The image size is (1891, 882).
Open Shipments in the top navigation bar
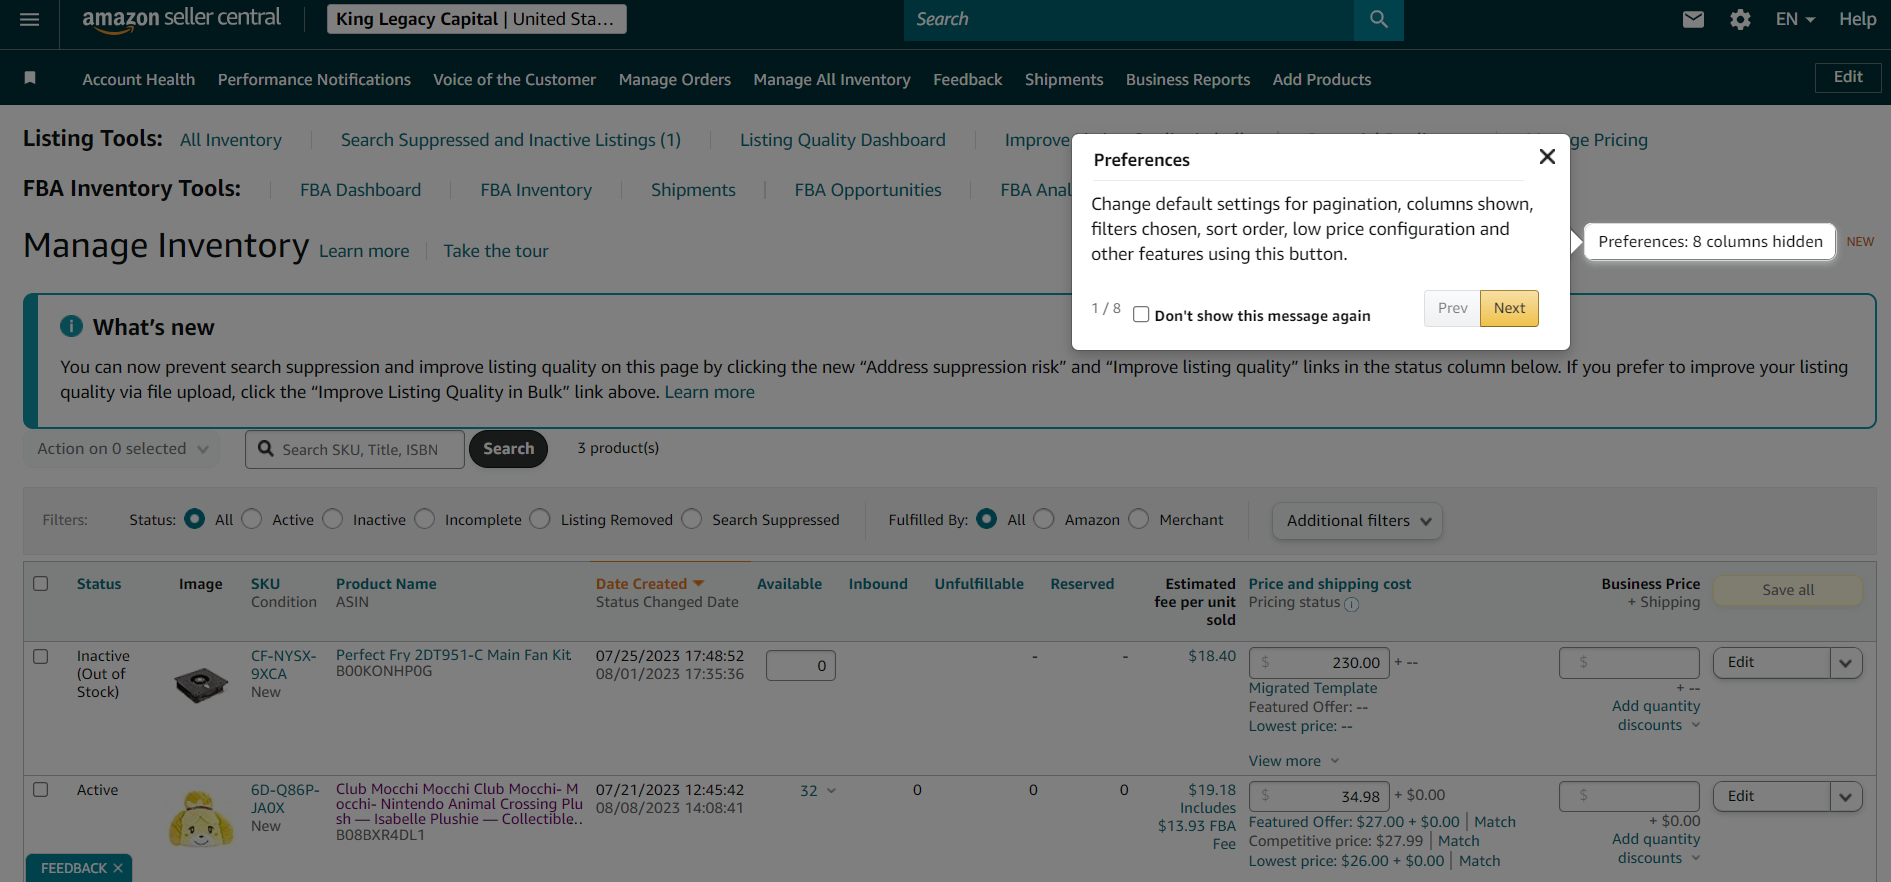[x=1064, y=79]
